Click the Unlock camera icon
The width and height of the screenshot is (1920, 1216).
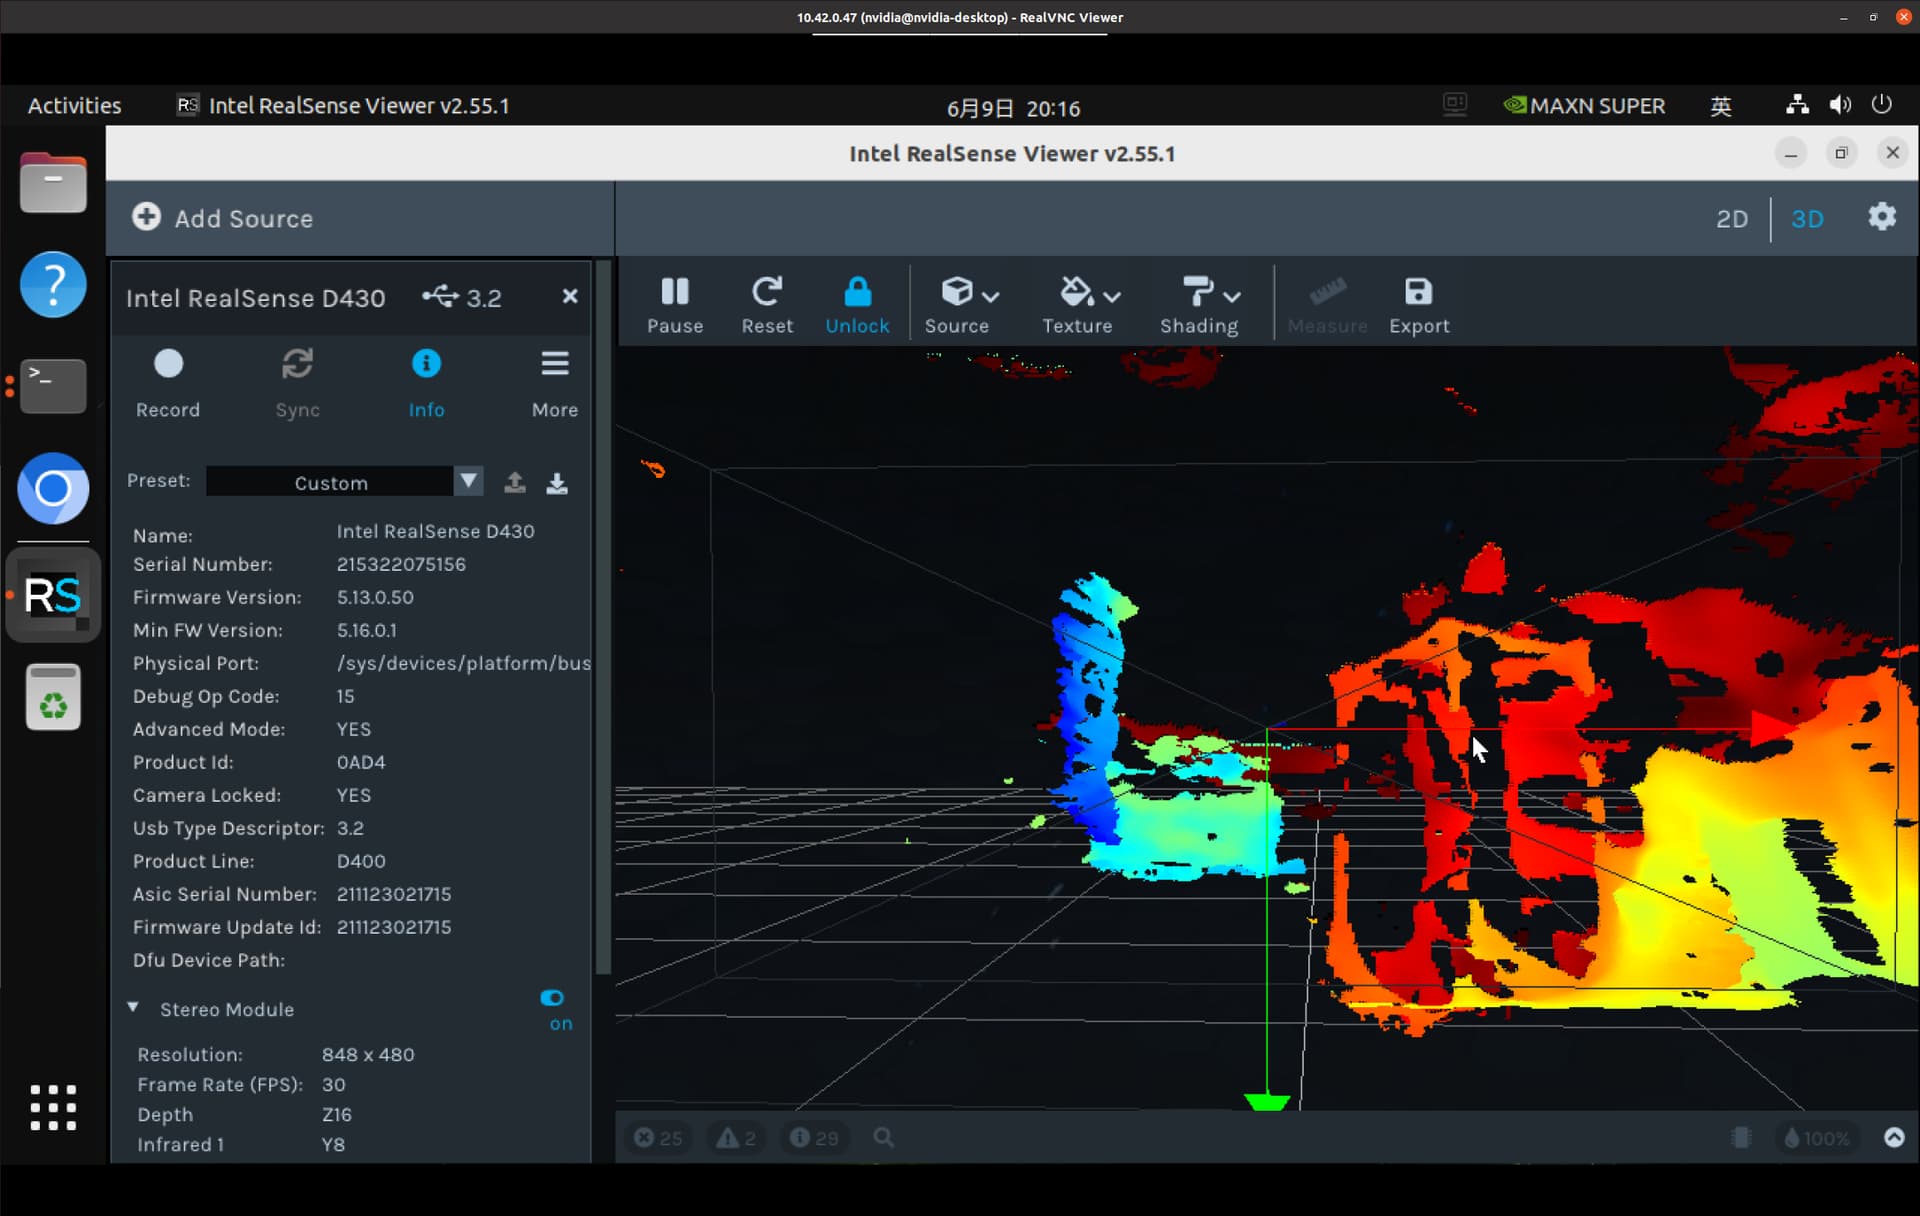858,292
